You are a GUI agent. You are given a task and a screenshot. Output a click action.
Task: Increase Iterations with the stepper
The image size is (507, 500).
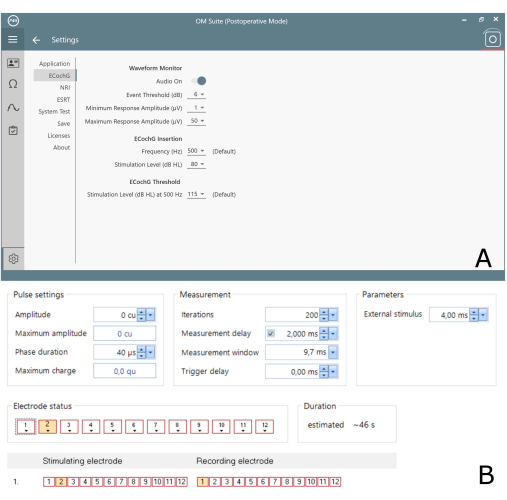324,312
